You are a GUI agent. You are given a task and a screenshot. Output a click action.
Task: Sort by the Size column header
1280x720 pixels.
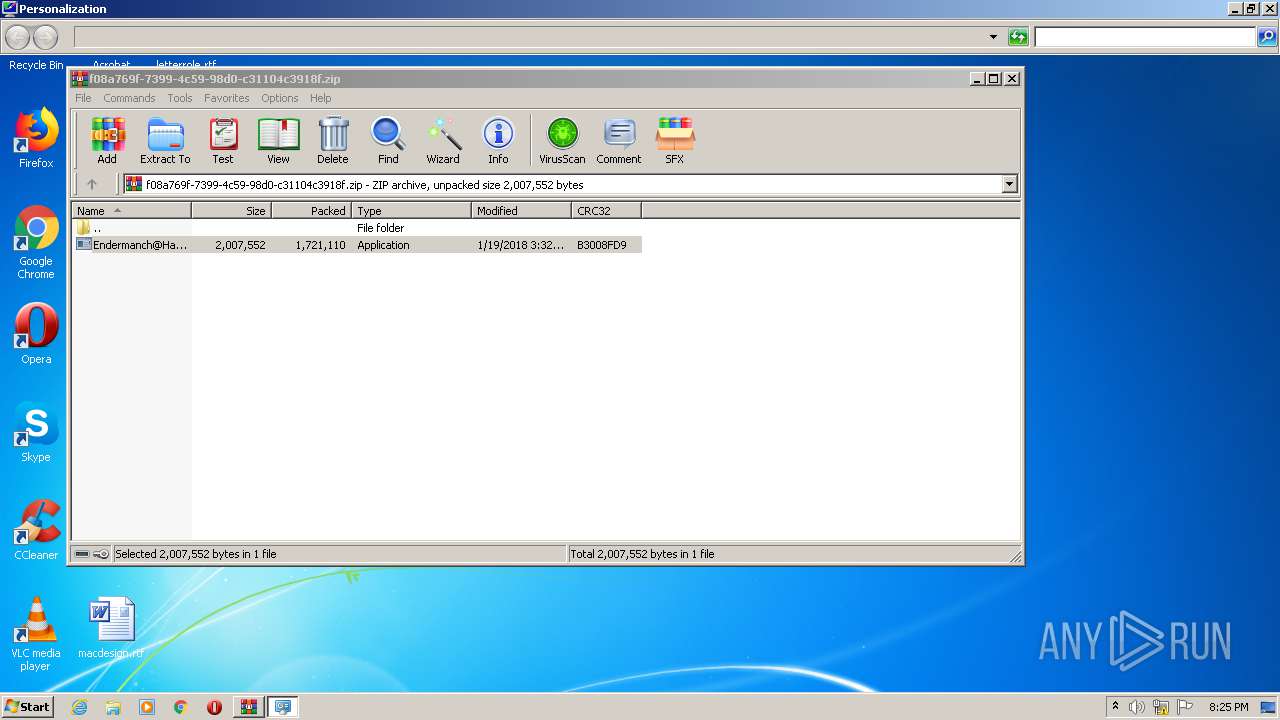(x=232, y=210)
